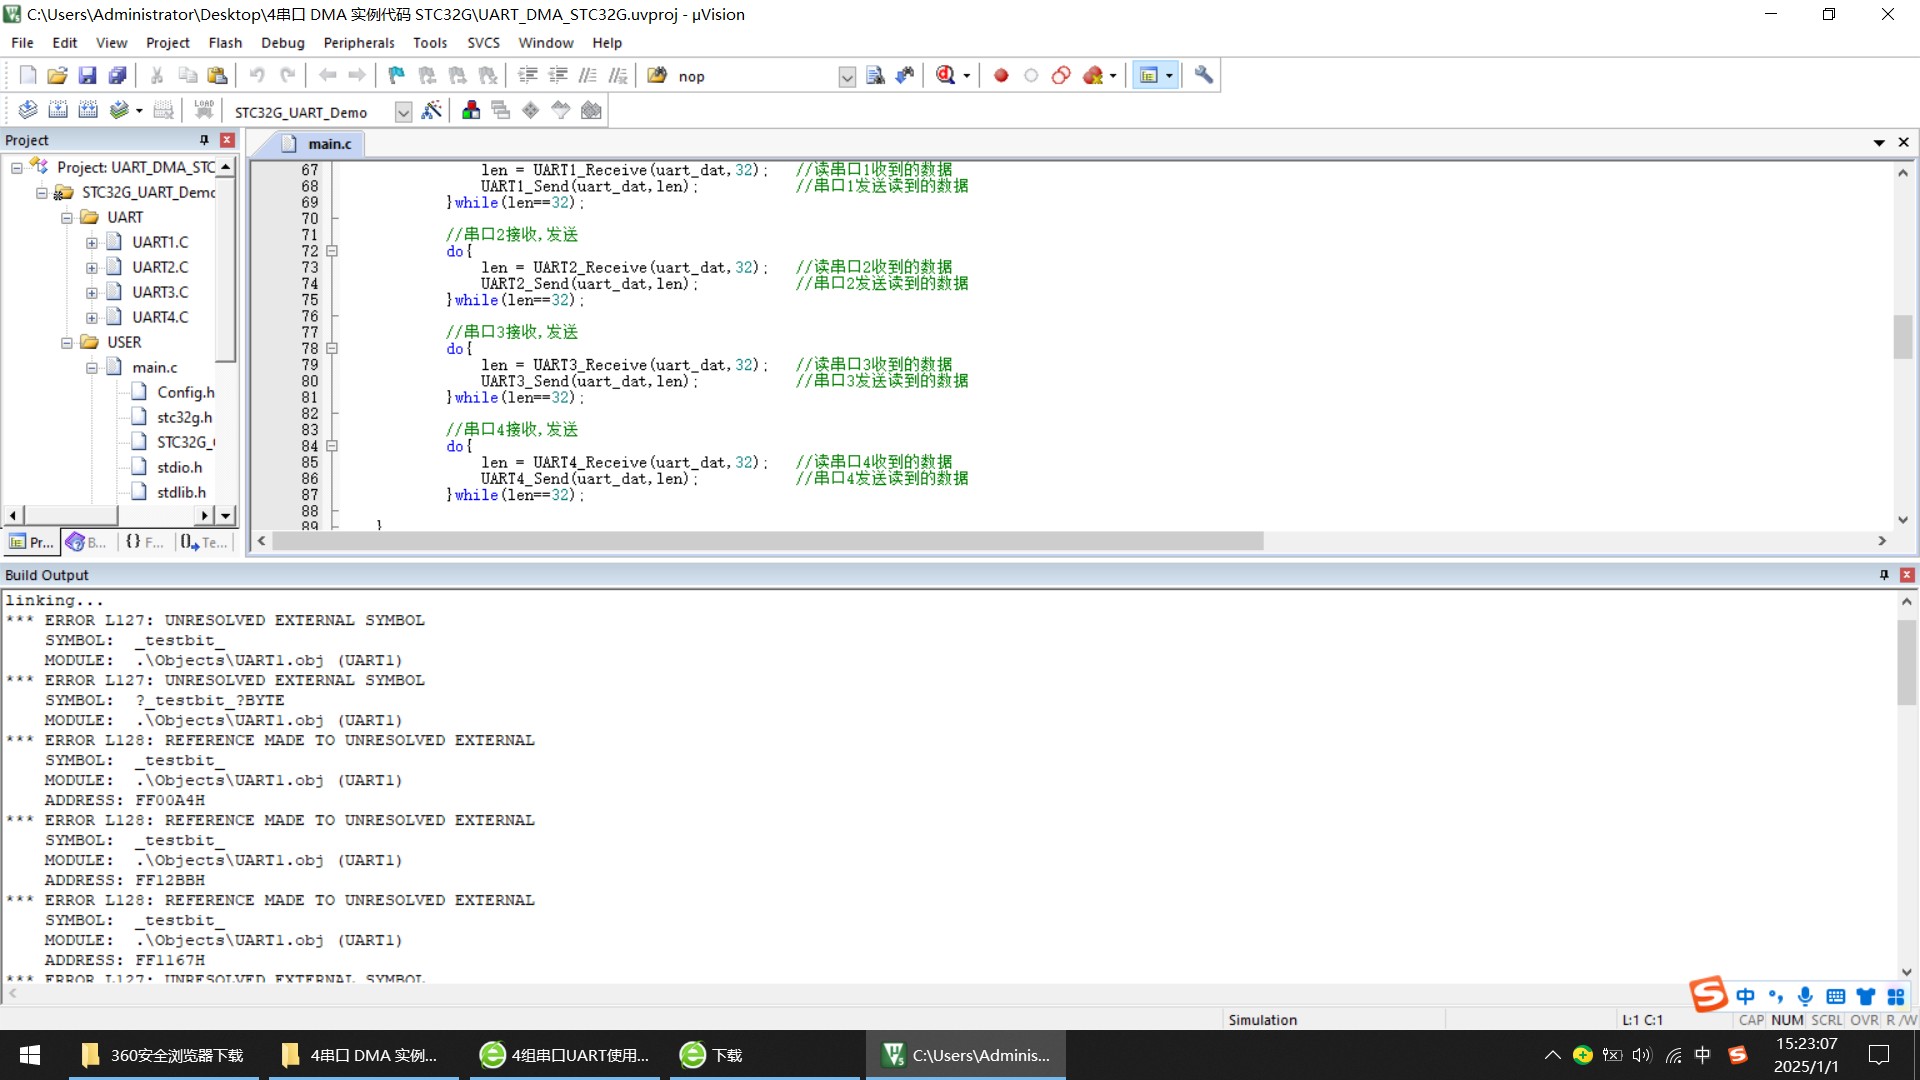This screenshot has width=1920, height=1080.
Task: Collapse the do block at line 84
Action: point(332,446)
